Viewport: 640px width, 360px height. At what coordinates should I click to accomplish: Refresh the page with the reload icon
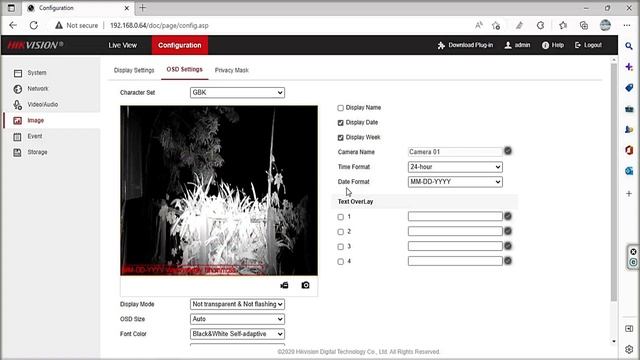tap(34, 25)
